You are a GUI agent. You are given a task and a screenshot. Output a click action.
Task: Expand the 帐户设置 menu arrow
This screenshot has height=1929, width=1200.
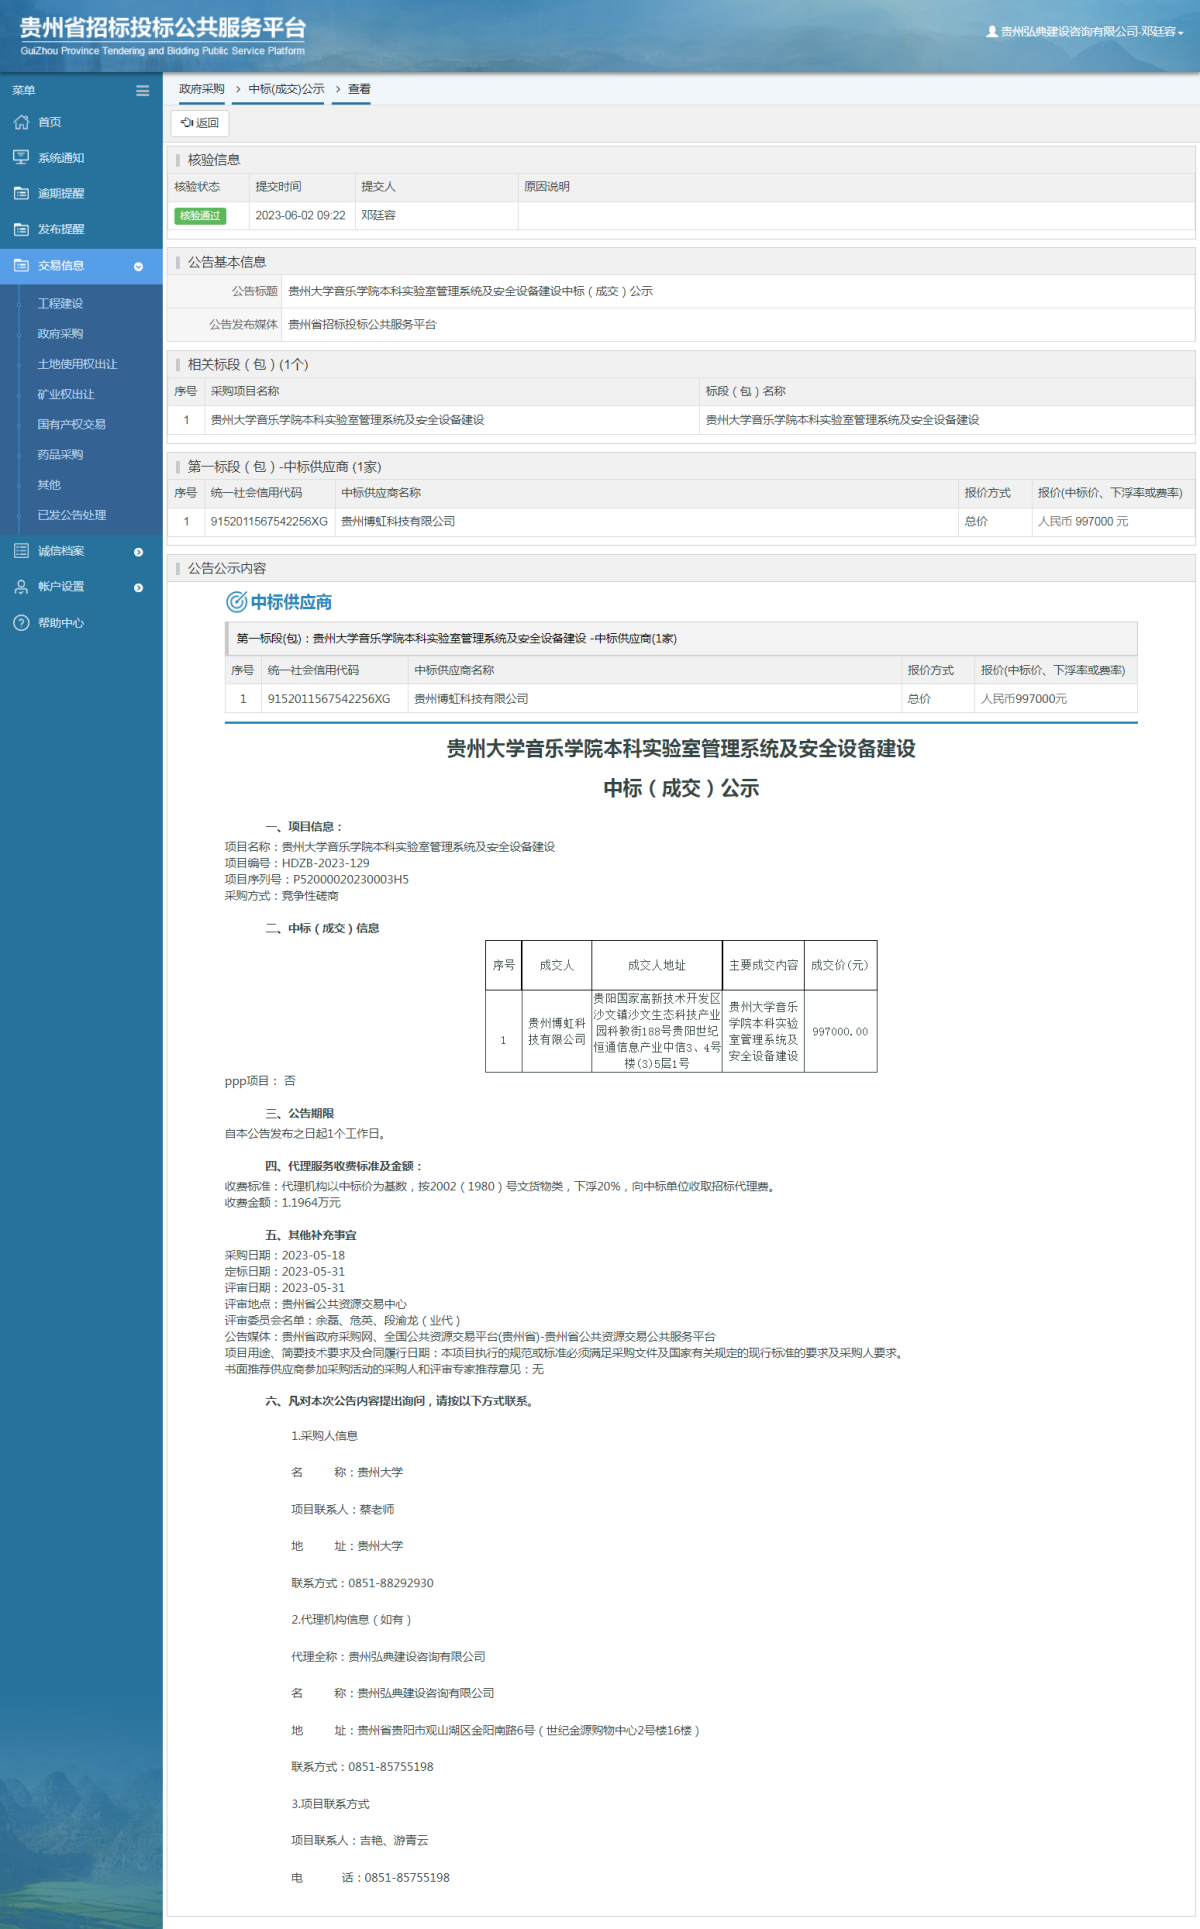139,588
